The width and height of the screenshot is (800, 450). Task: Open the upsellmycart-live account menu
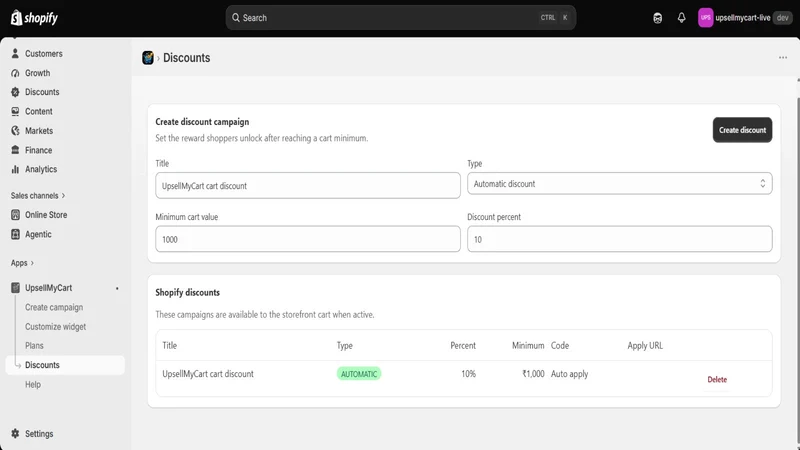coord(744,18)
